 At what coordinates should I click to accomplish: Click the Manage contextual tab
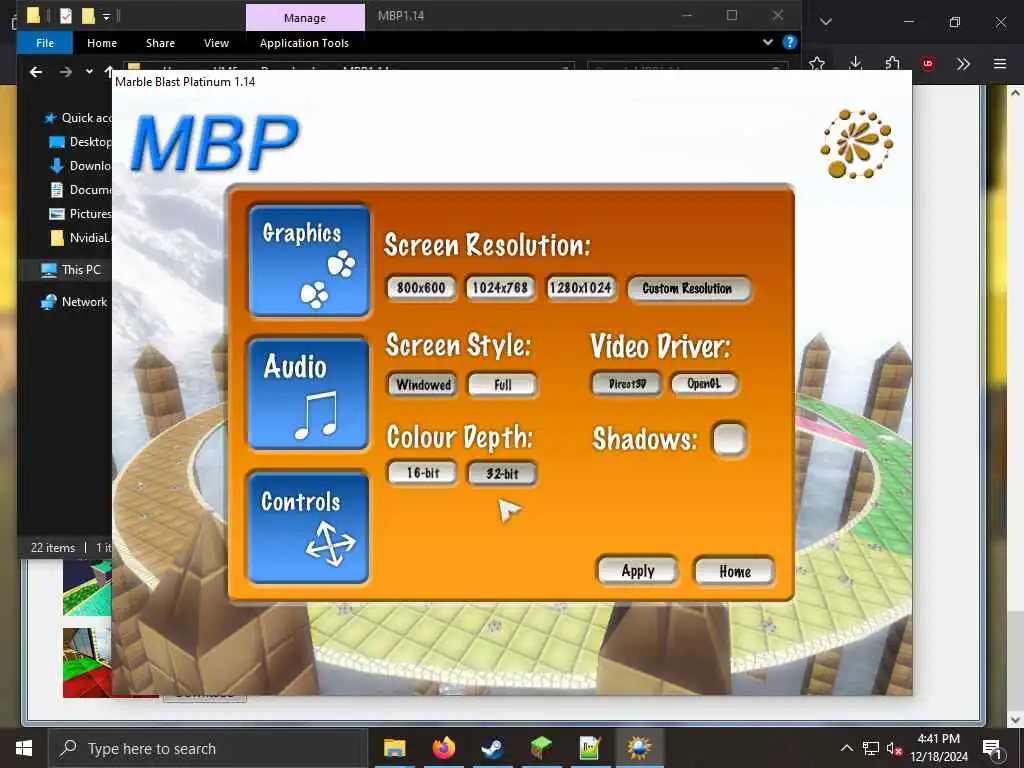point(305,18)
